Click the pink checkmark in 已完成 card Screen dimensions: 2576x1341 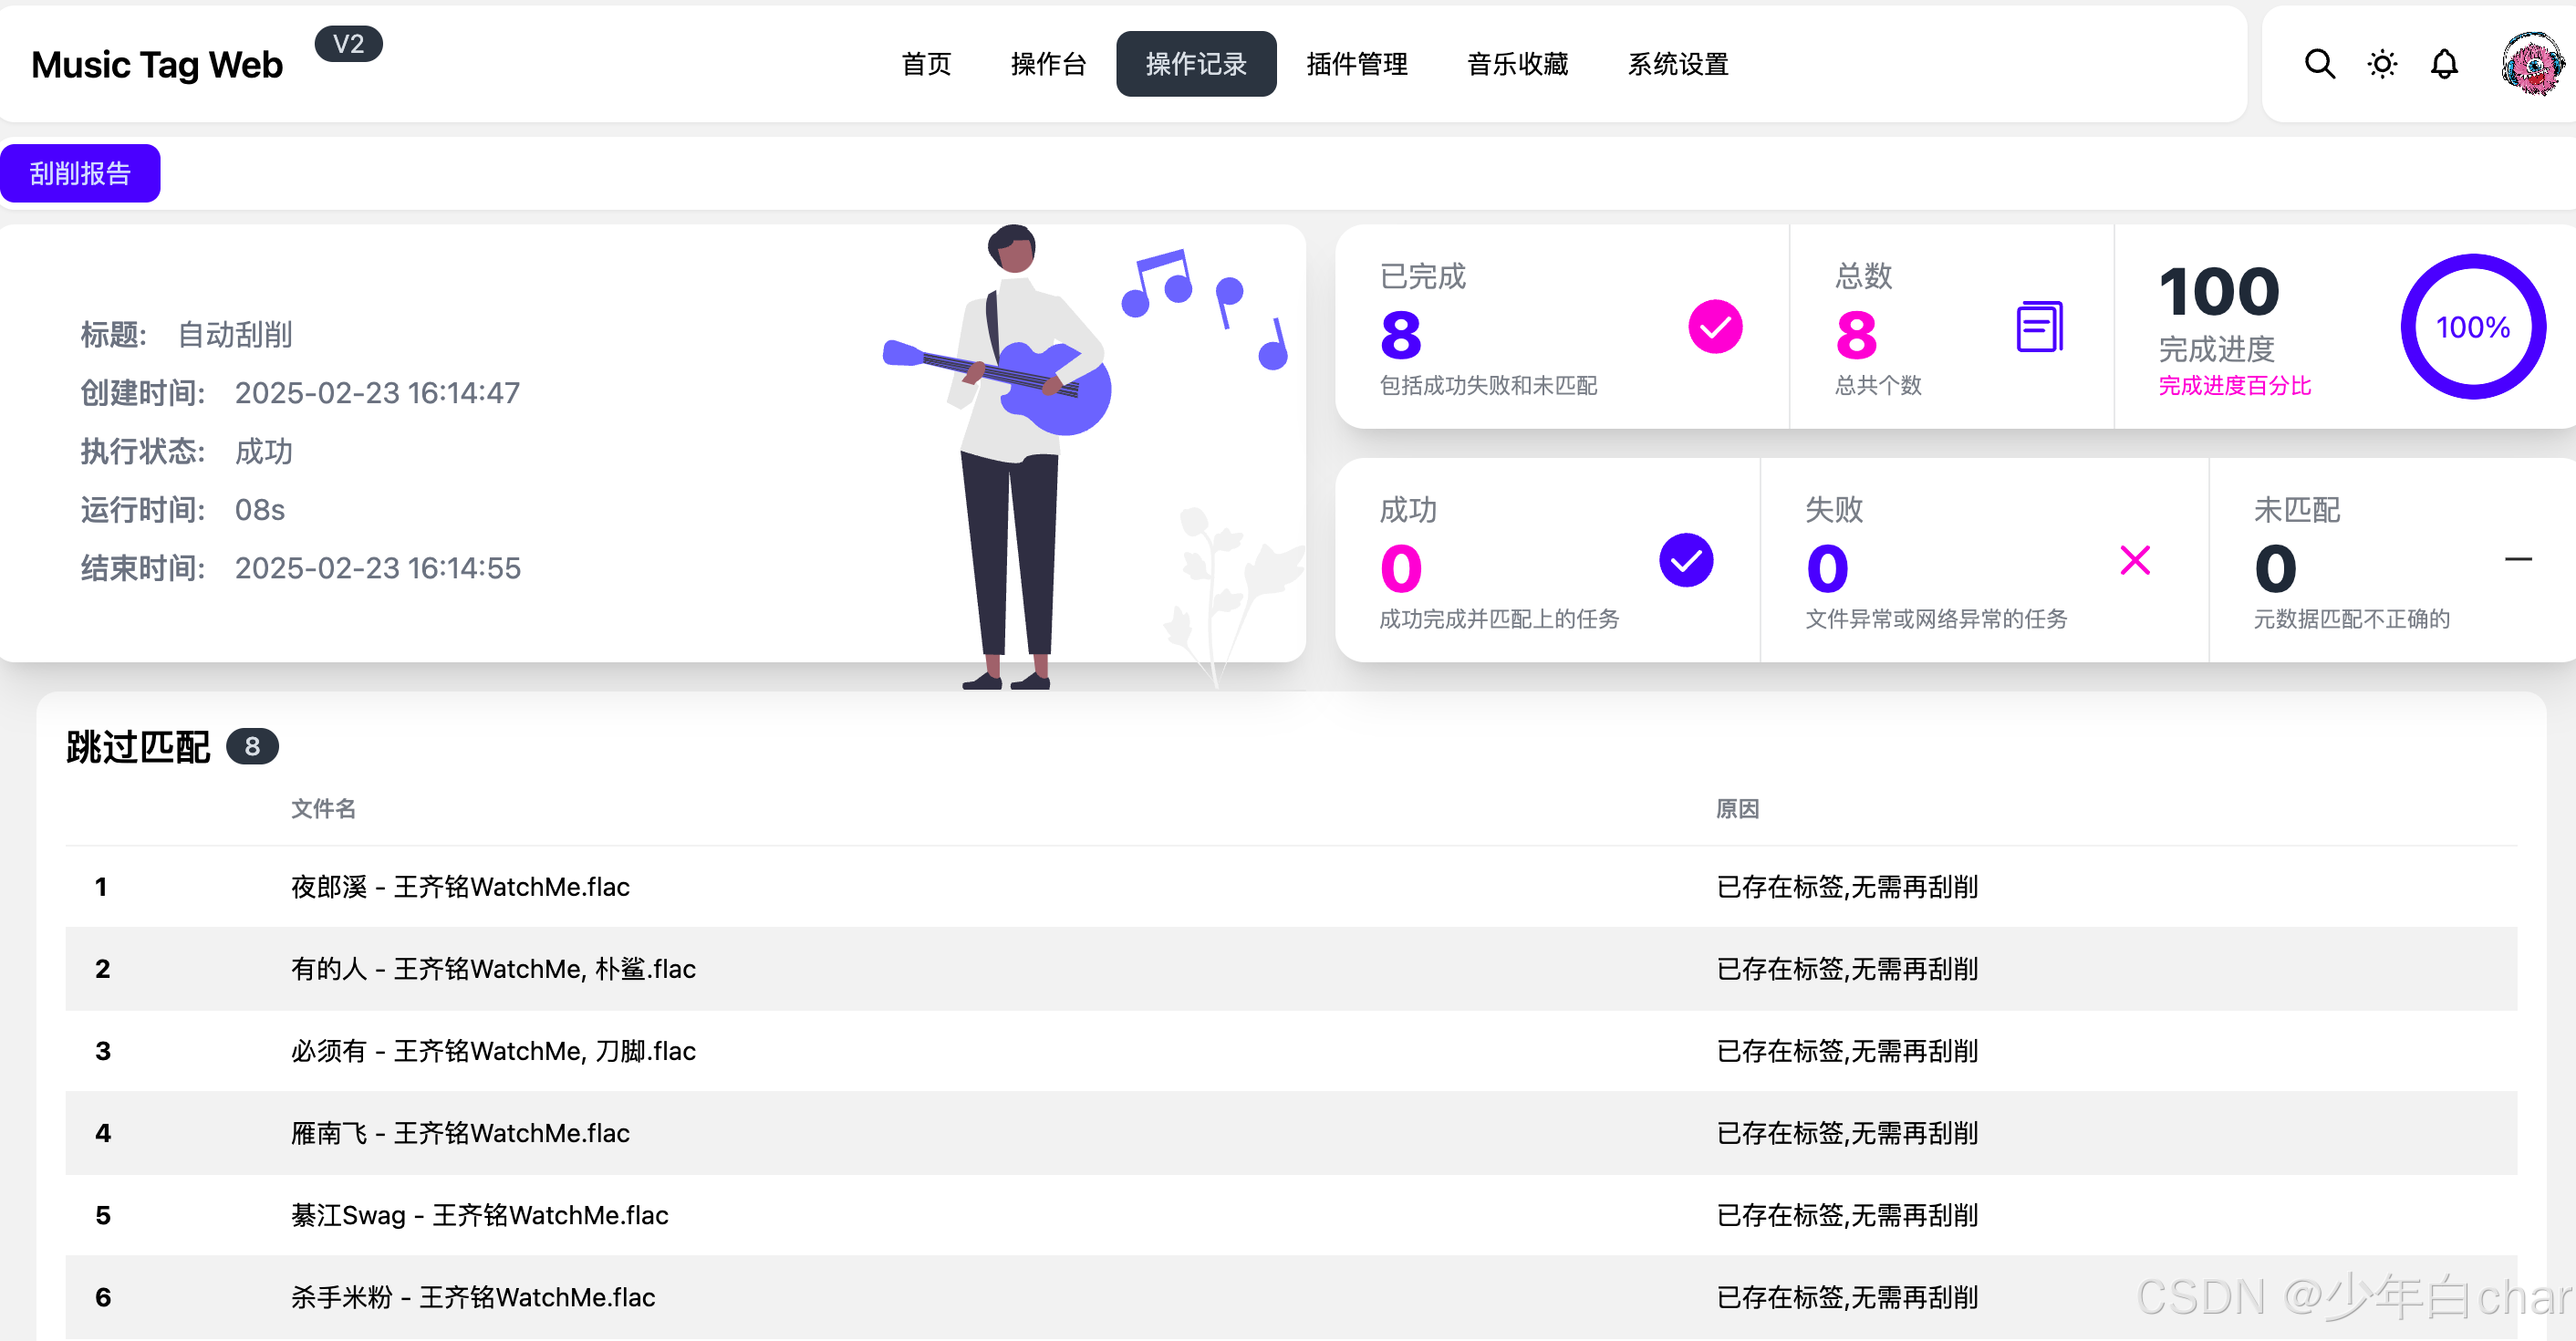click(x=1715, y=327)
